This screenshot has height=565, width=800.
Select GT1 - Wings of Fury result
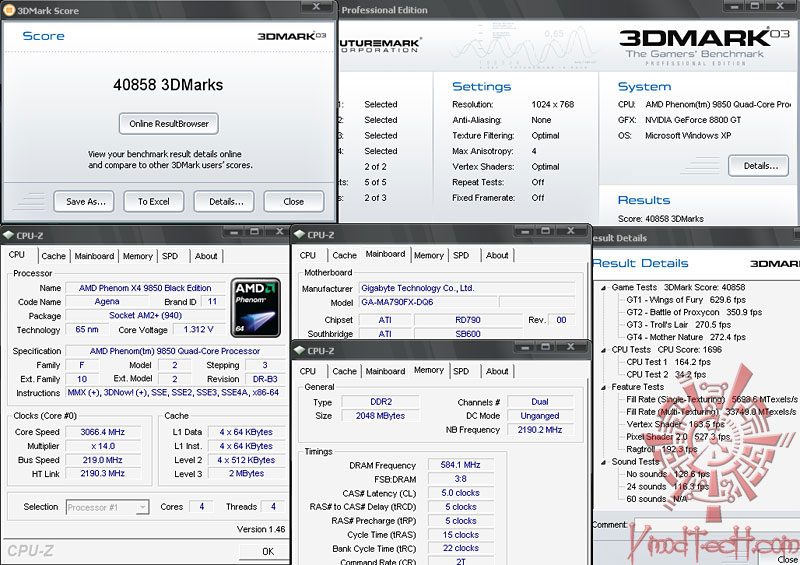tap(686, 300)
